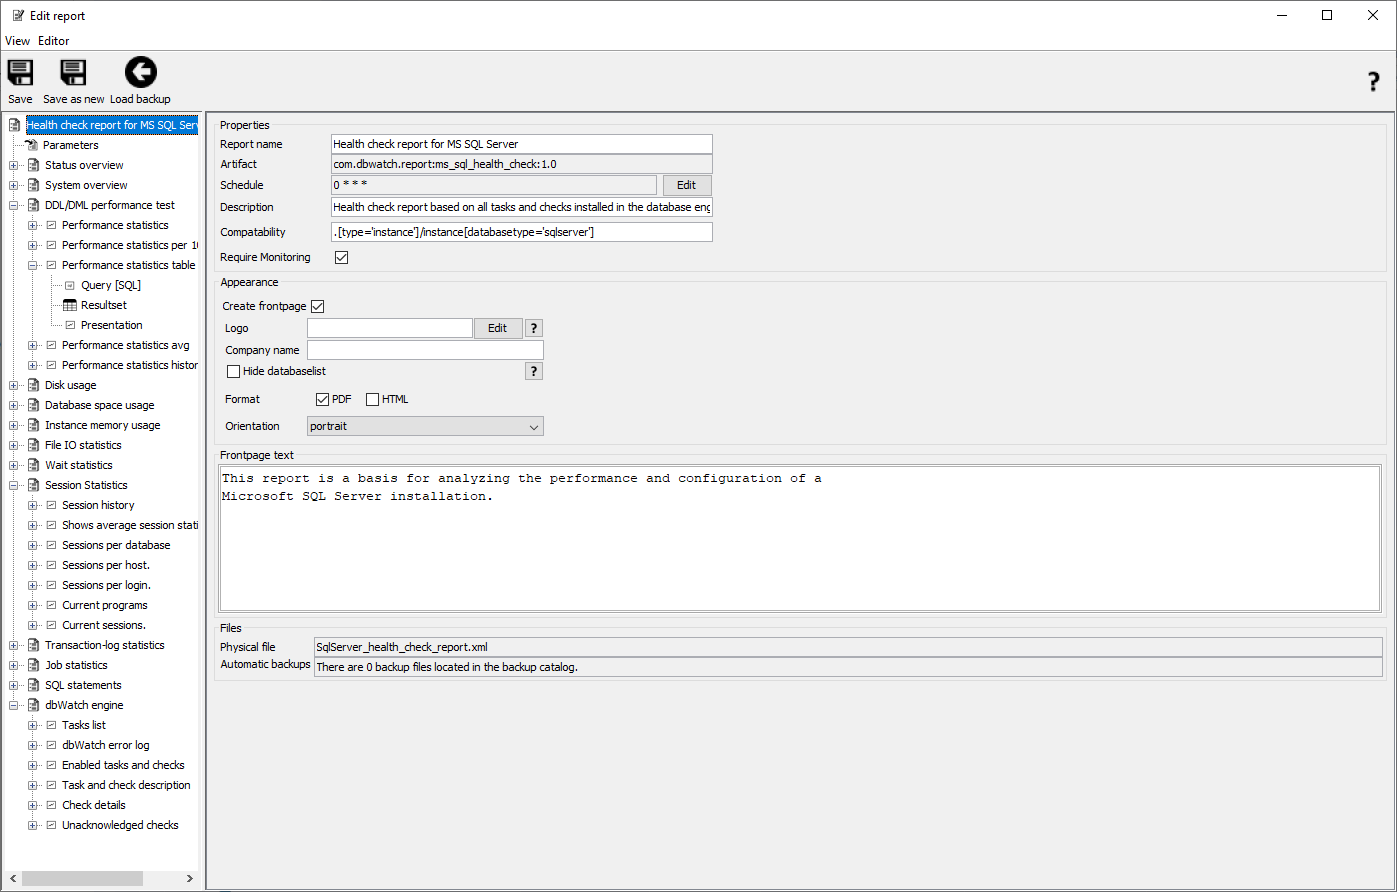Click the Logo Edit button
1397x892 pixels.
497,328
